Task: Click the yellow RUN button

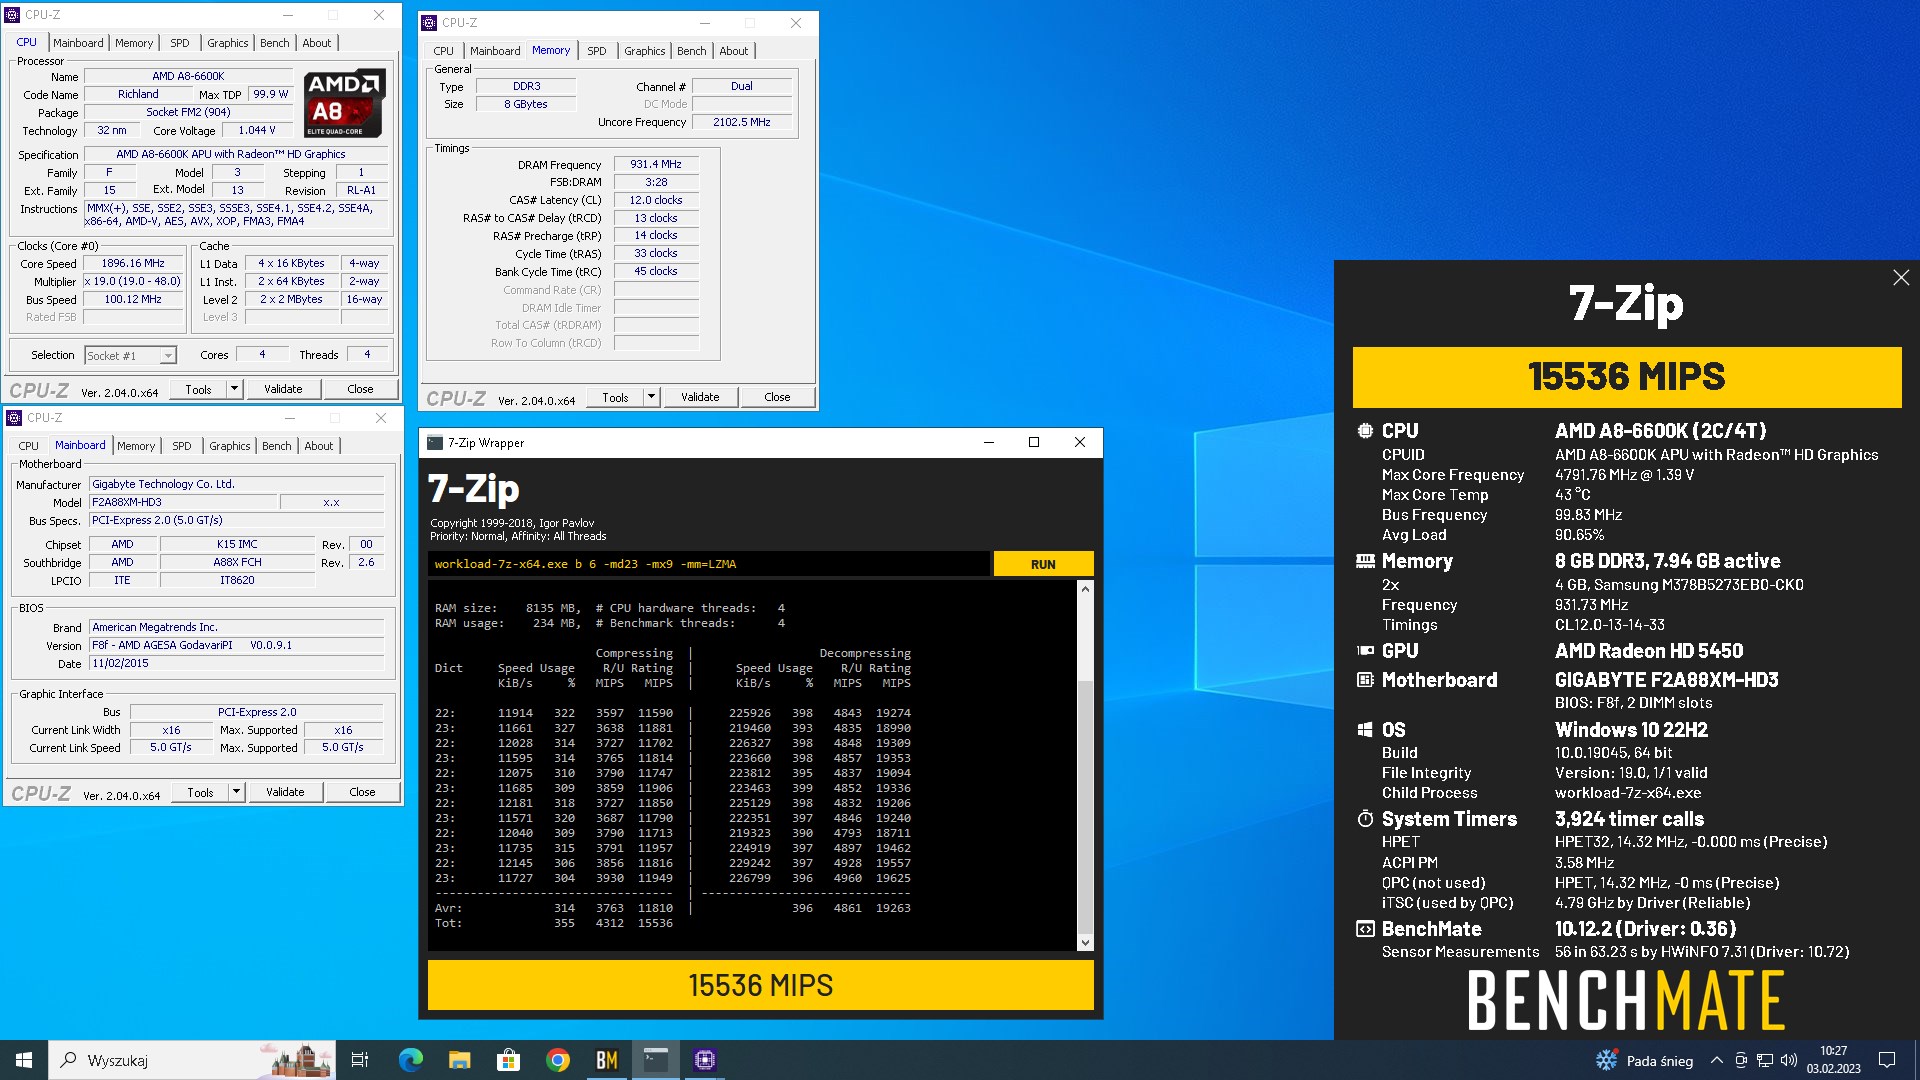Action: click(1043, 564)
